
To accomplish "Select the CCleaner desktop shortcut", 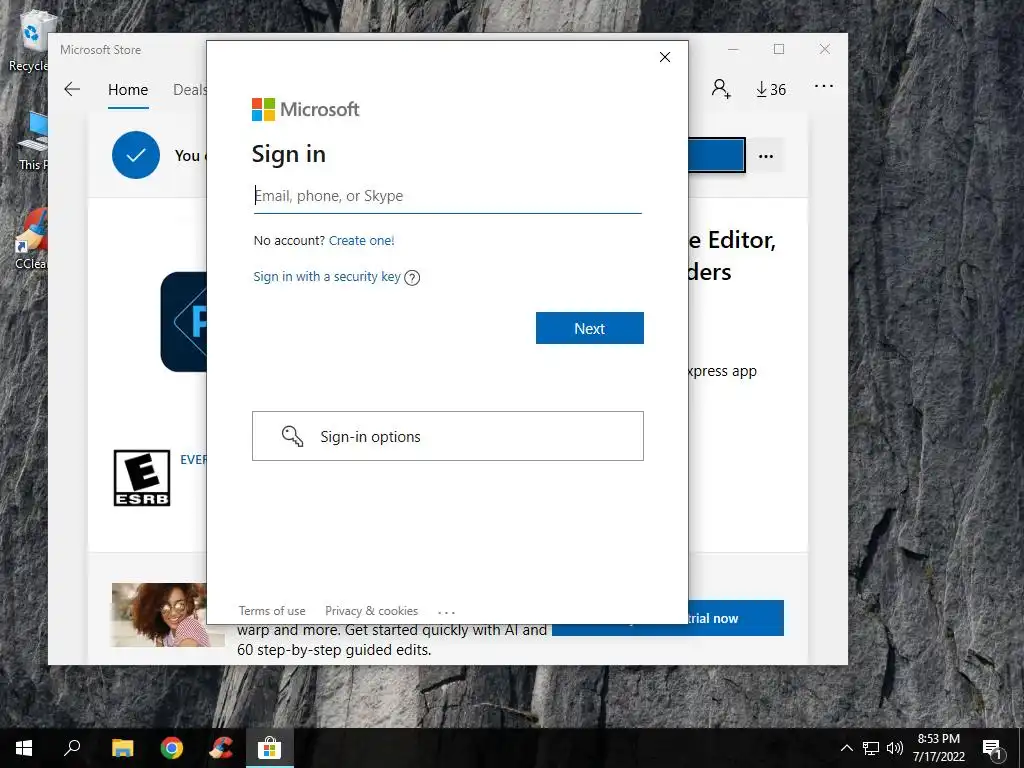I will tap(31, 238).
